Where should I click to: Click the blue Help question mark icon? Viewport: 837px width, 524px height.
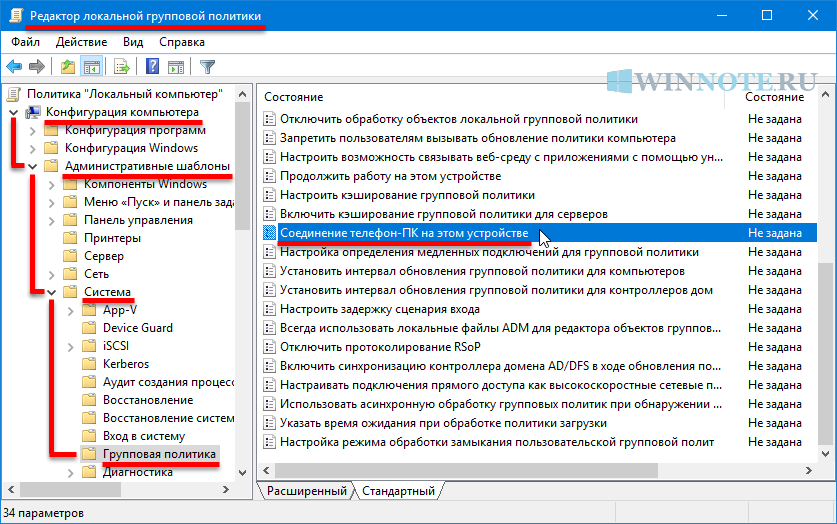pos(153,67)
